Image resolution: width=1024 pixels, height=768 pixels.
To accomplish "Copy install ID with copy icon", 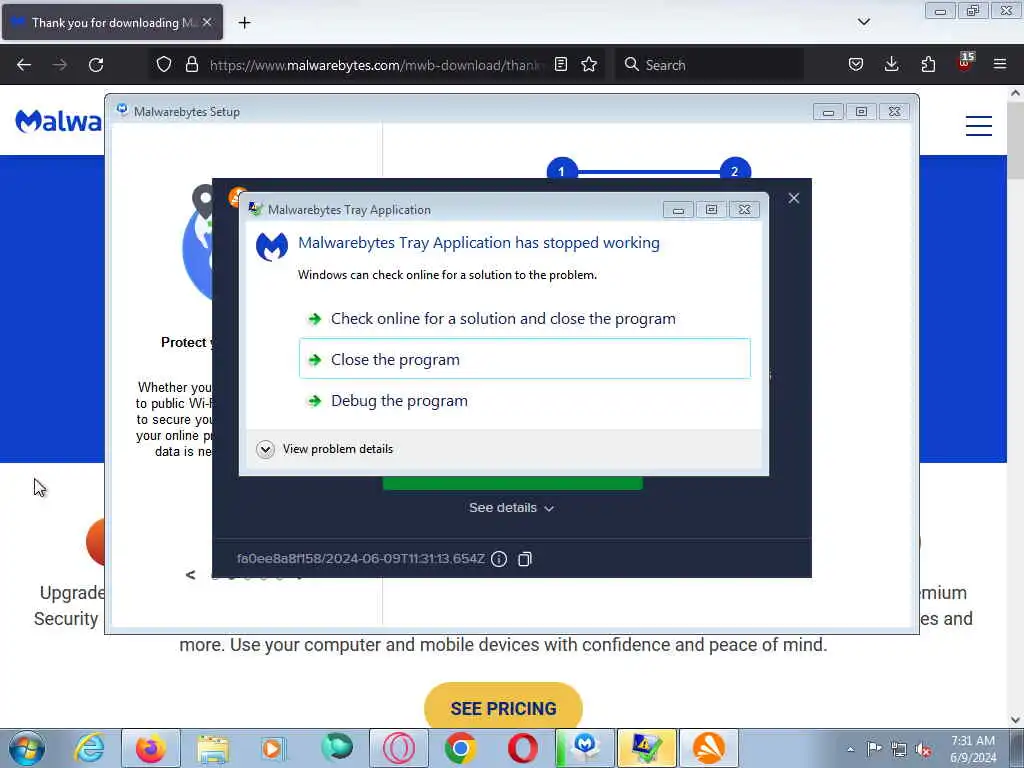I will (x=525, y=559).
